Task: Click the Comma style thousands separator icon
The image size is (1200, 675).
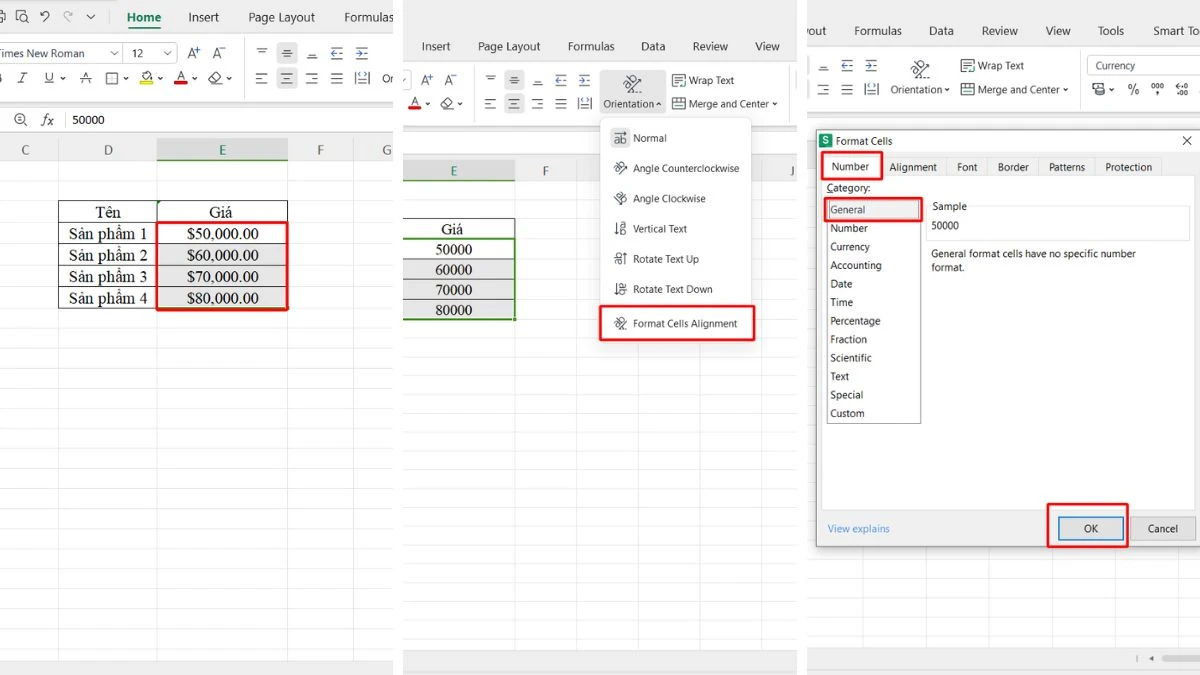Action: pyautogui.click(x=1158, y=88)
